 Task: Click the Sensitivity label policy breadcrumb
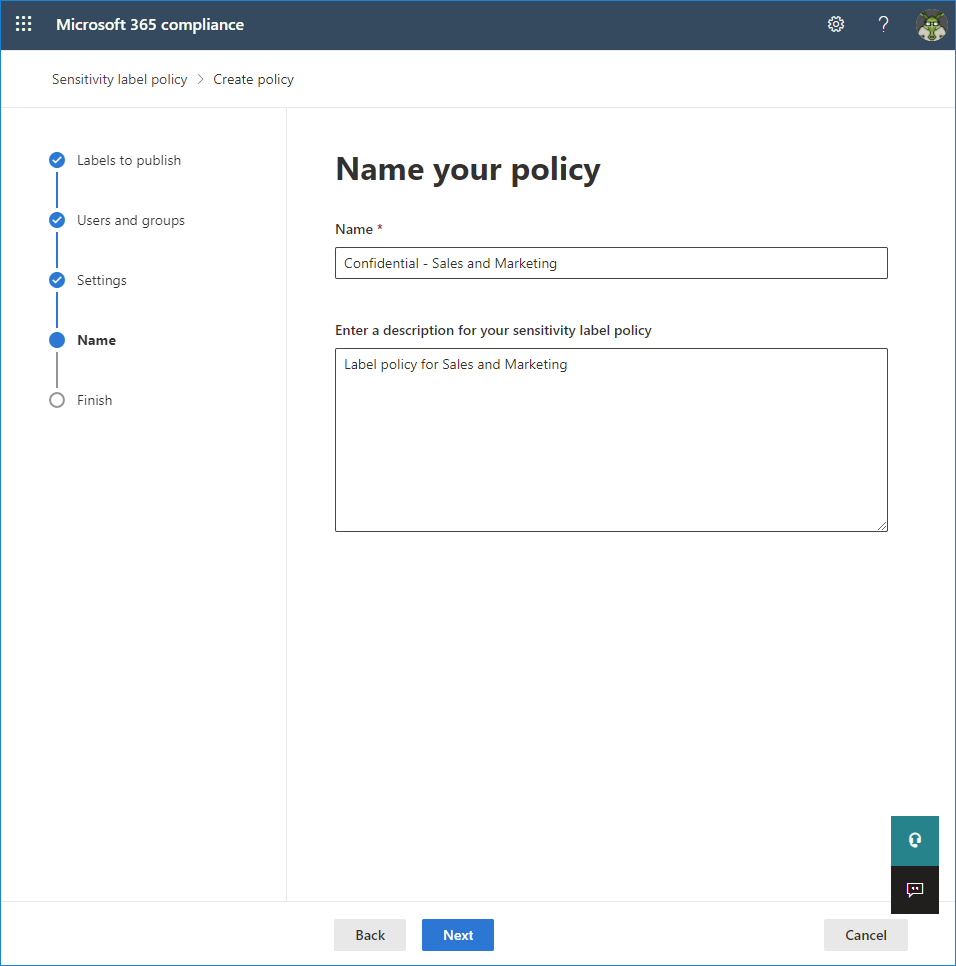click(120, 79)
